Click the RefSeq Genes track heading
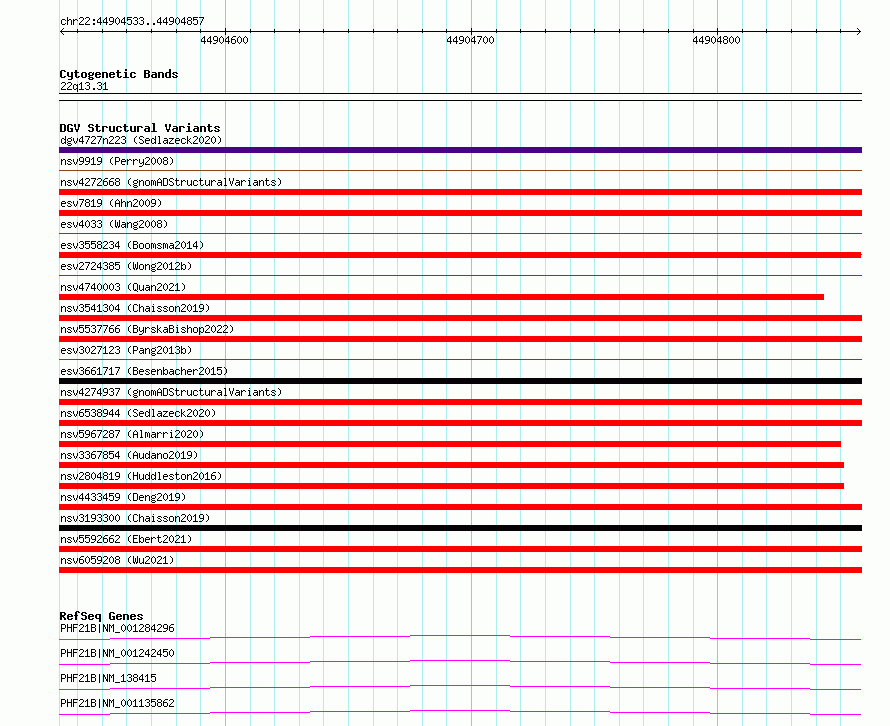Image resolution: width=890 pixels, height=726 pixels. 101,616
